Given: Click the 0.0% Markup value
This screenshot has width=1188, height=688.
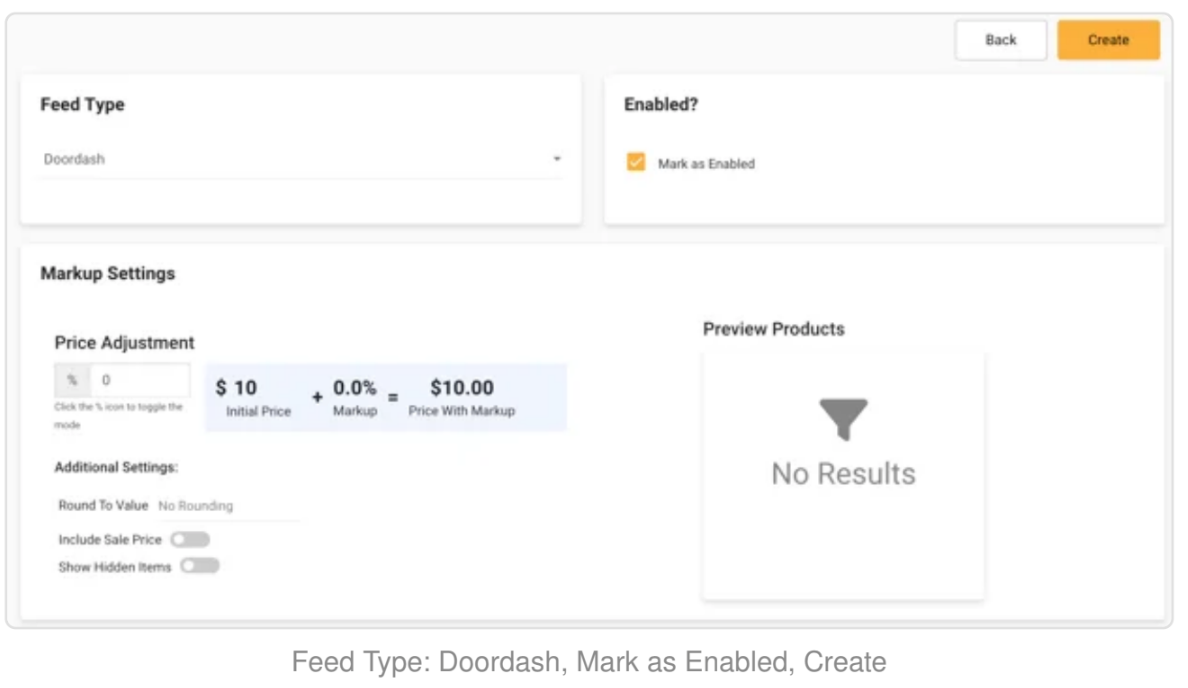Looking at the screenshot, I should coord(355,388).
